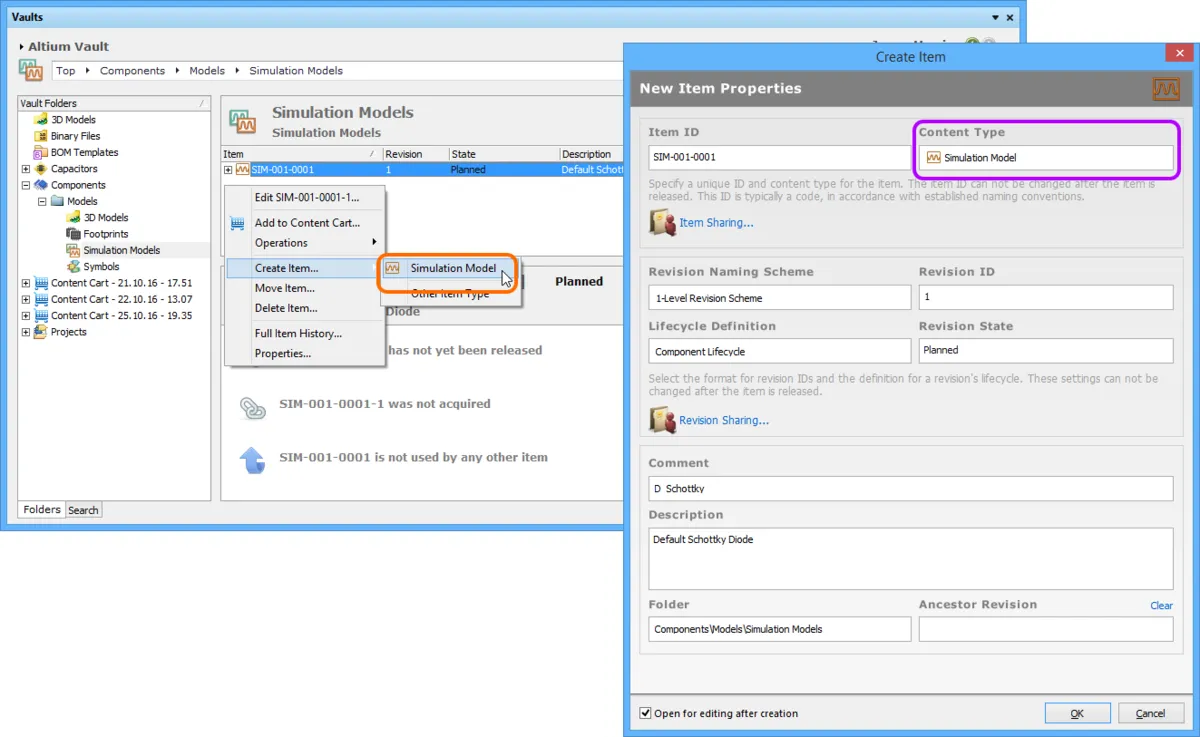Open the Operations submenu
The width and height of the screenshot is (1200, 737).
pyautogui.click(x=305, y=243)
